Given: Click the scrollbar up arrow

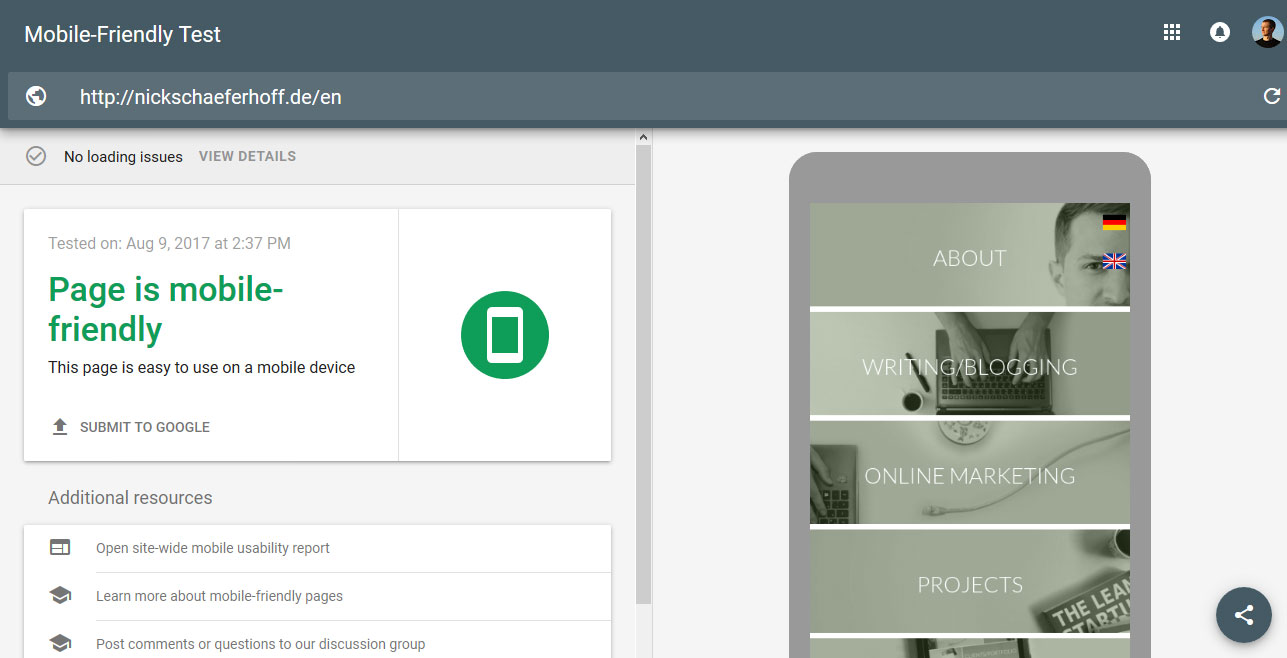Looking at the screenshot, I should (643, 137).
